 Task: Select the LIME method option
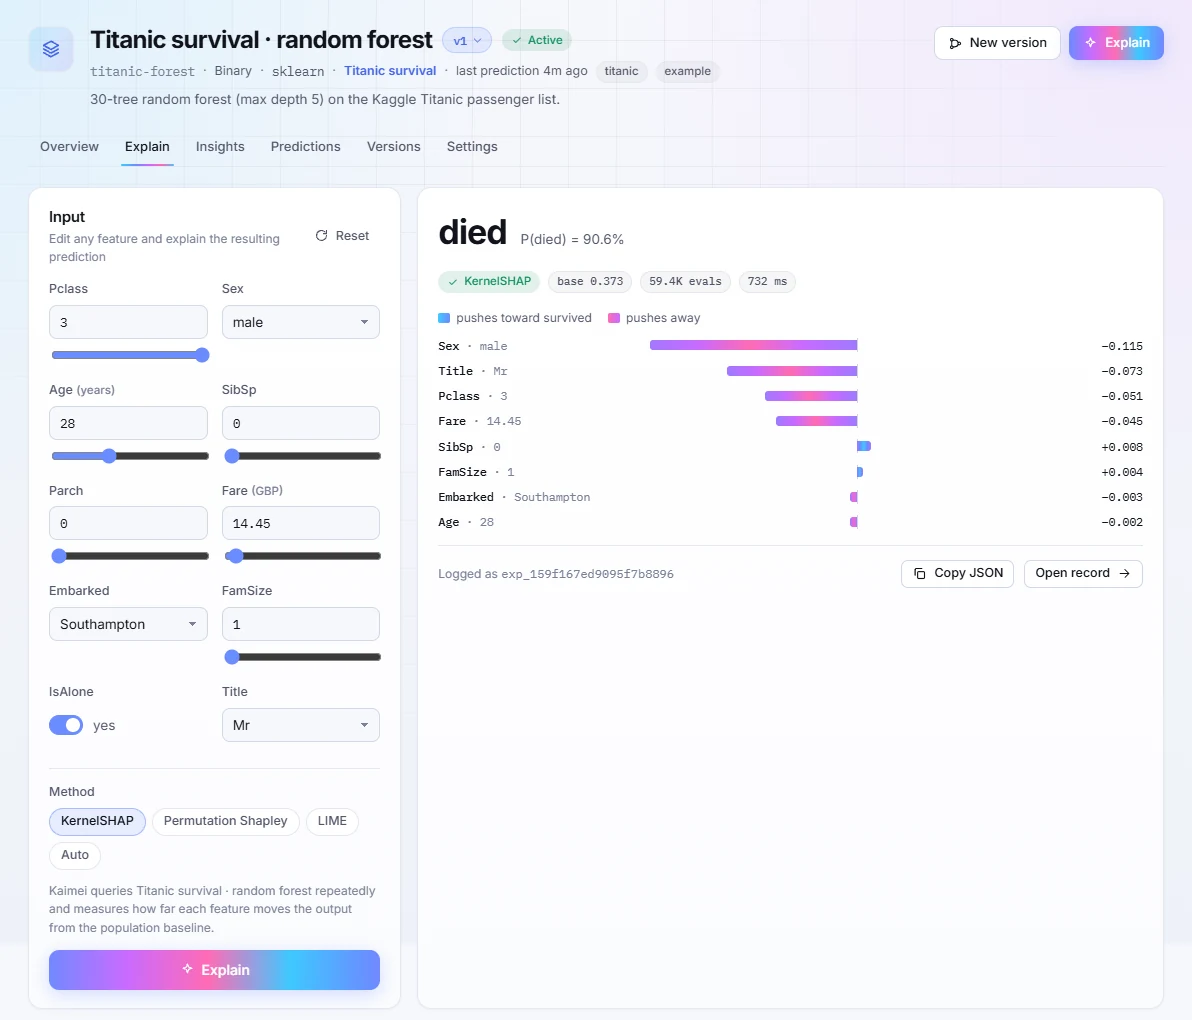coord(332,821)
